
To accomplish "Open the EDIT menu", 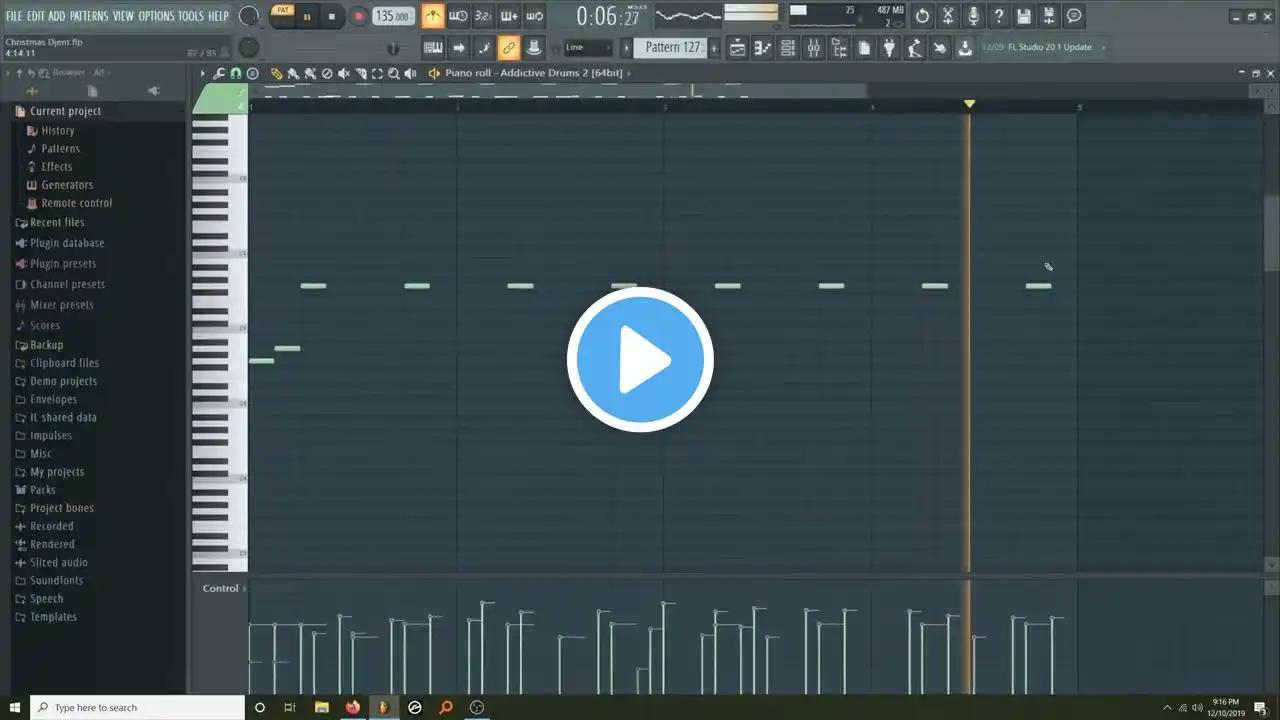I will tap(35, 16).
